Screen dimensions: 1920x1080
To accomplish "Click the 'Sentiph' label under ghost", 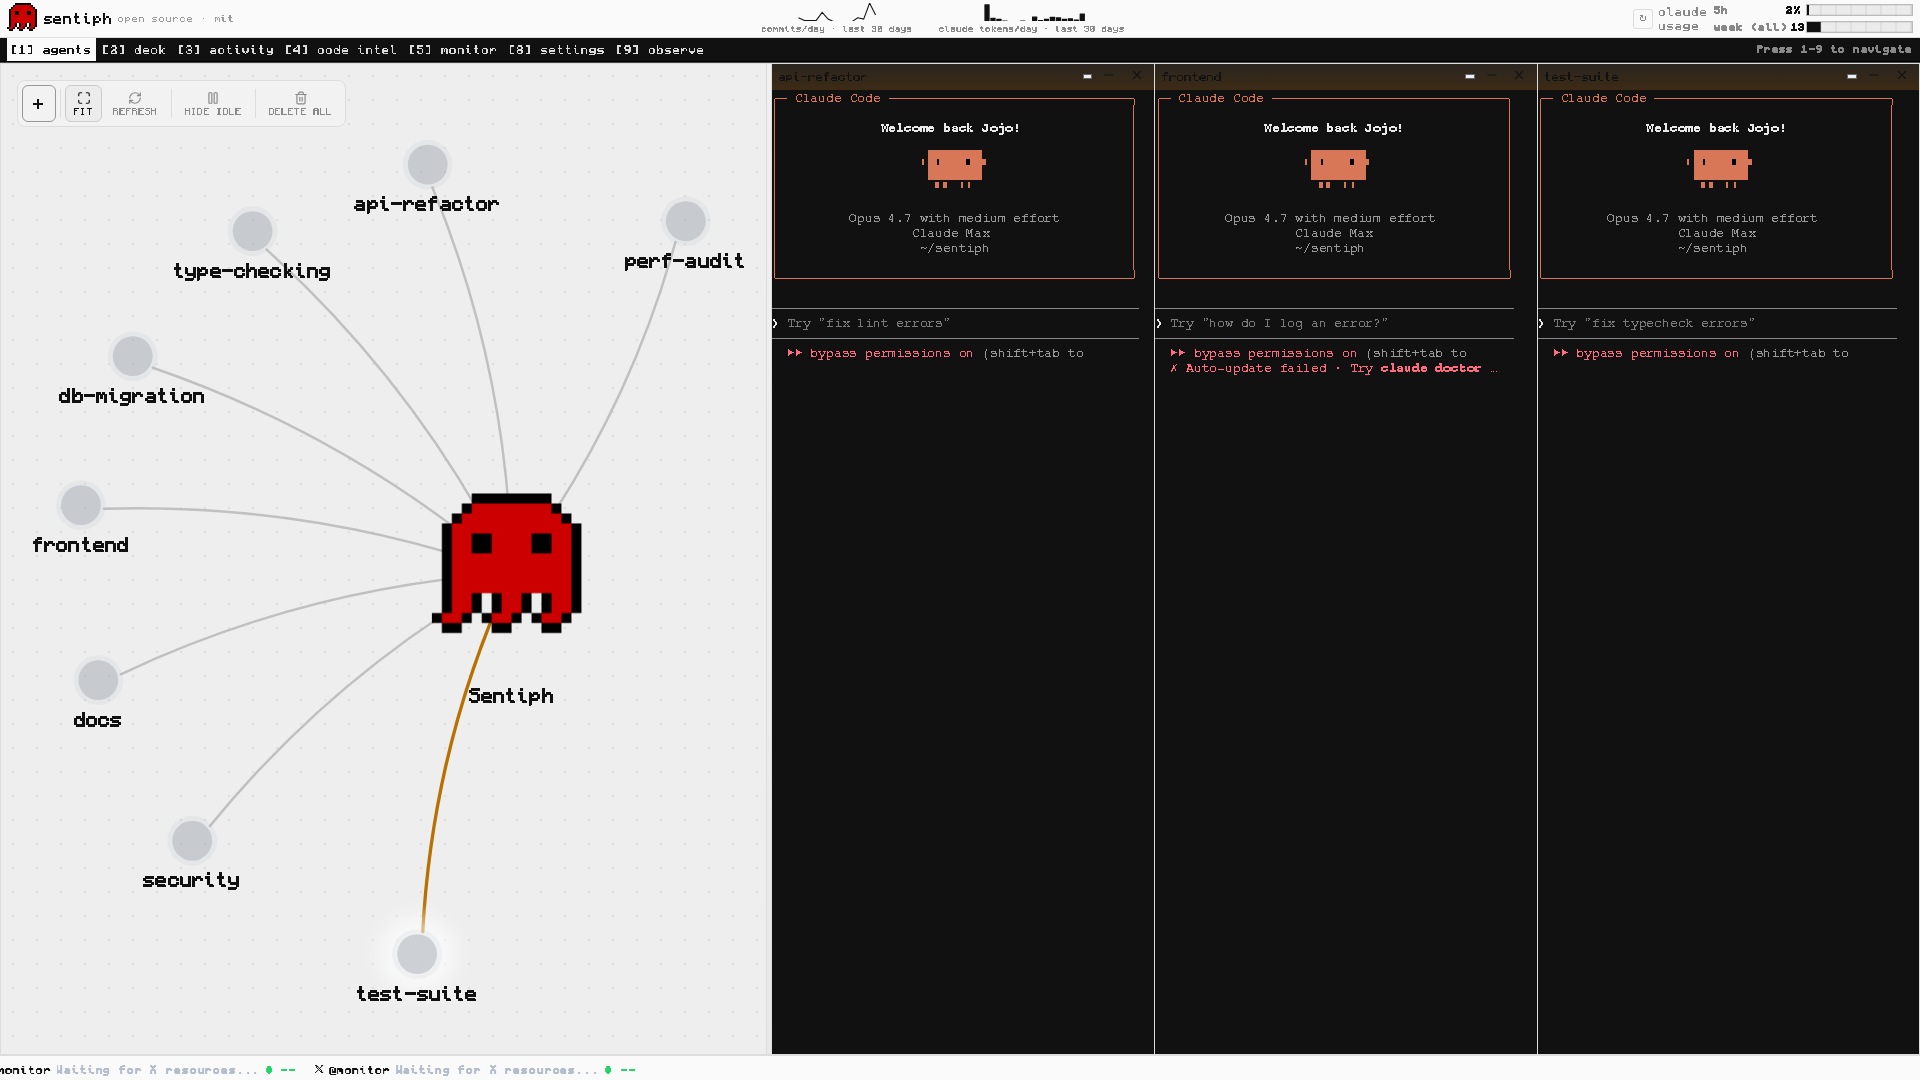I will 511,696.
